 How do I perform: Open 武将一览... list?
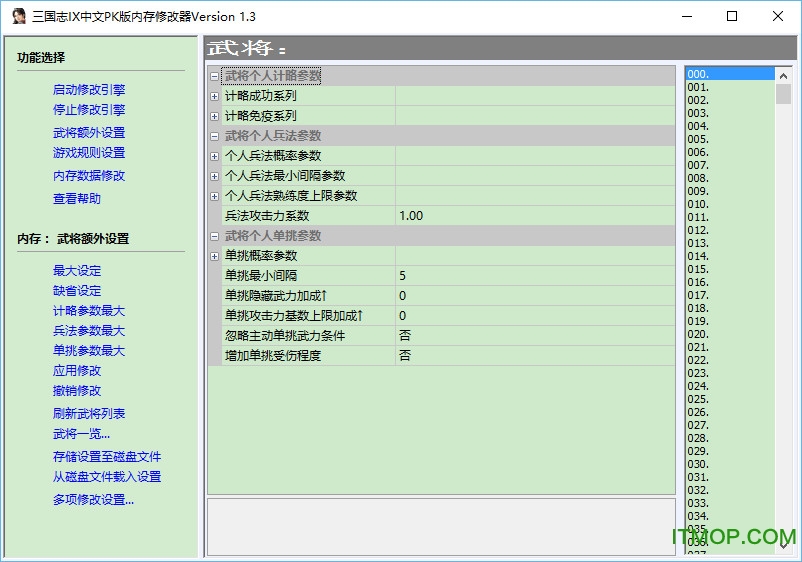click(81, 434)
